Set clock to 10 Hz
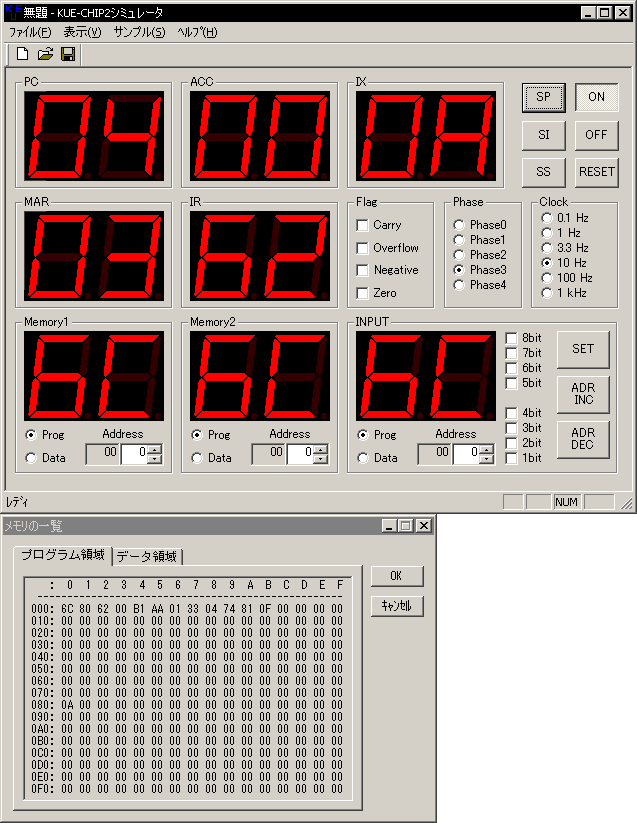Viewport: 637px width, 823px height. pos(547,262)
